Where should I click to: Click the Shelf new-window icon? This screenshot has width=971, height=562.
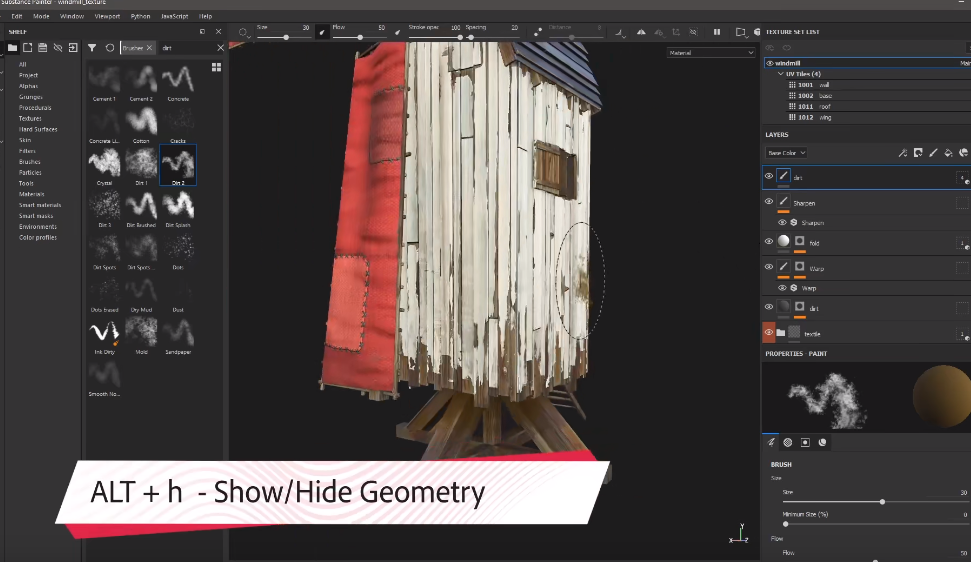[27, 48]
